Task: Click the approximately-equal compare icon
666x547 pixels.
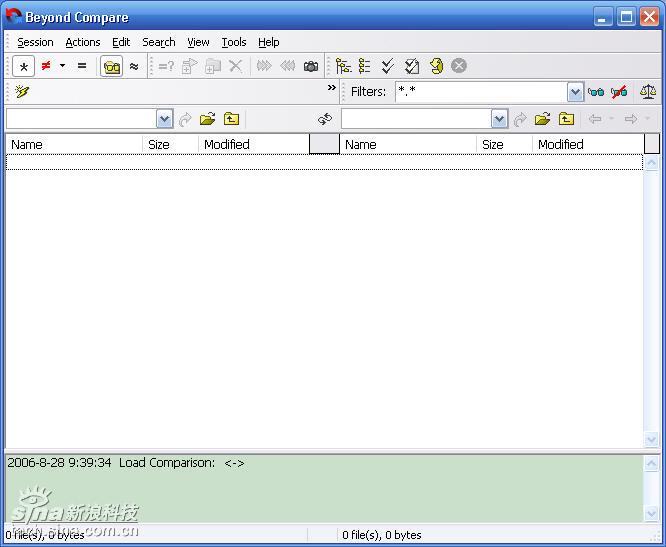Action: pyautogui.click(x=134, y=66)
